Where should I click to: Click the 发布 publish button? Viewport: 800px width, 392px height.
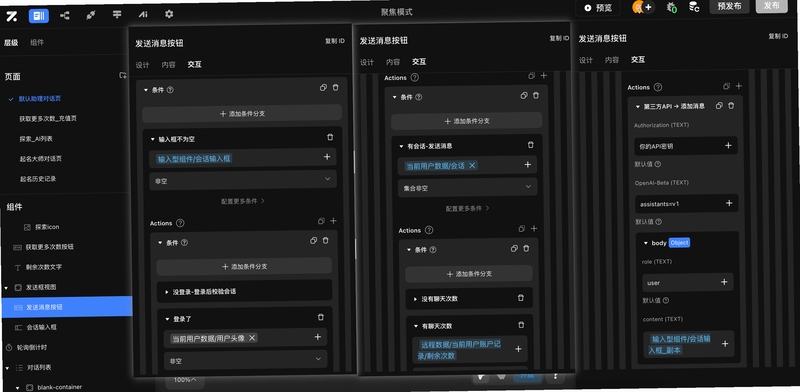click(x=771, y=5)
